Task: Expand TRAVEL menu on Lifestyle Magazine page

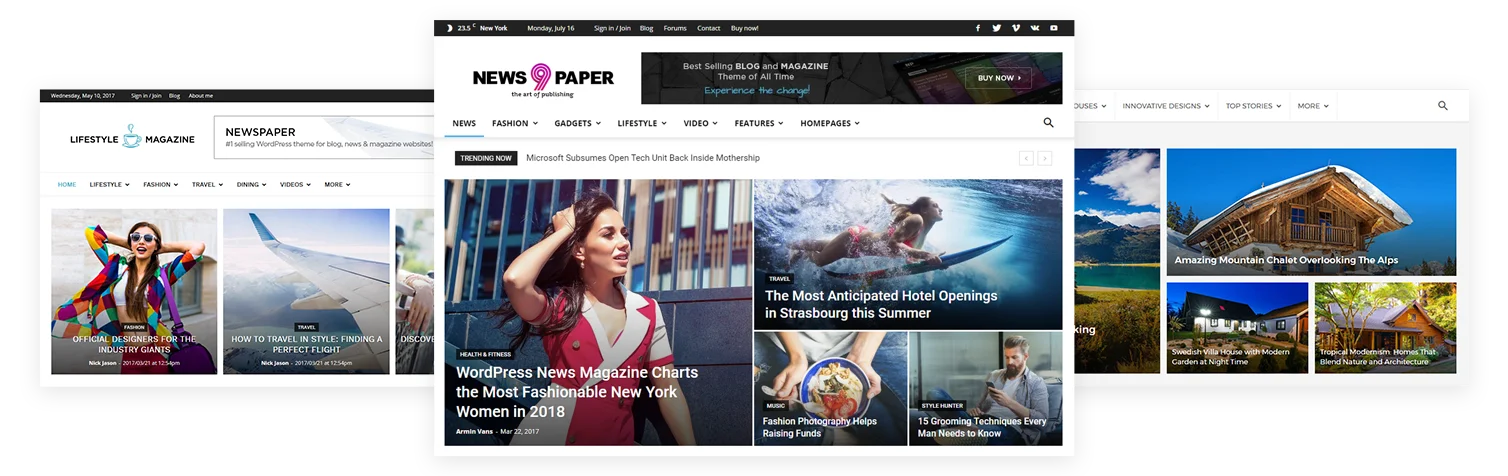Action: coord(208,184)
